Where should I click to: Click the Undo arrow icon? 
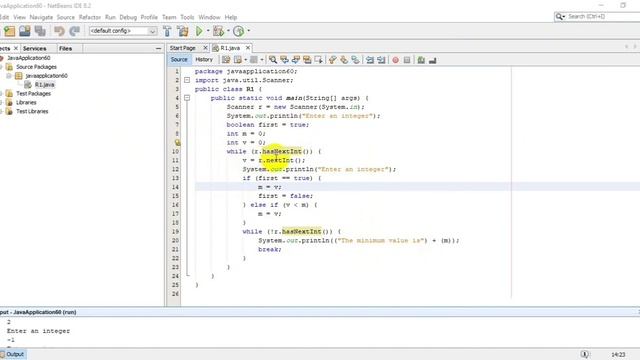coord(59,31)
